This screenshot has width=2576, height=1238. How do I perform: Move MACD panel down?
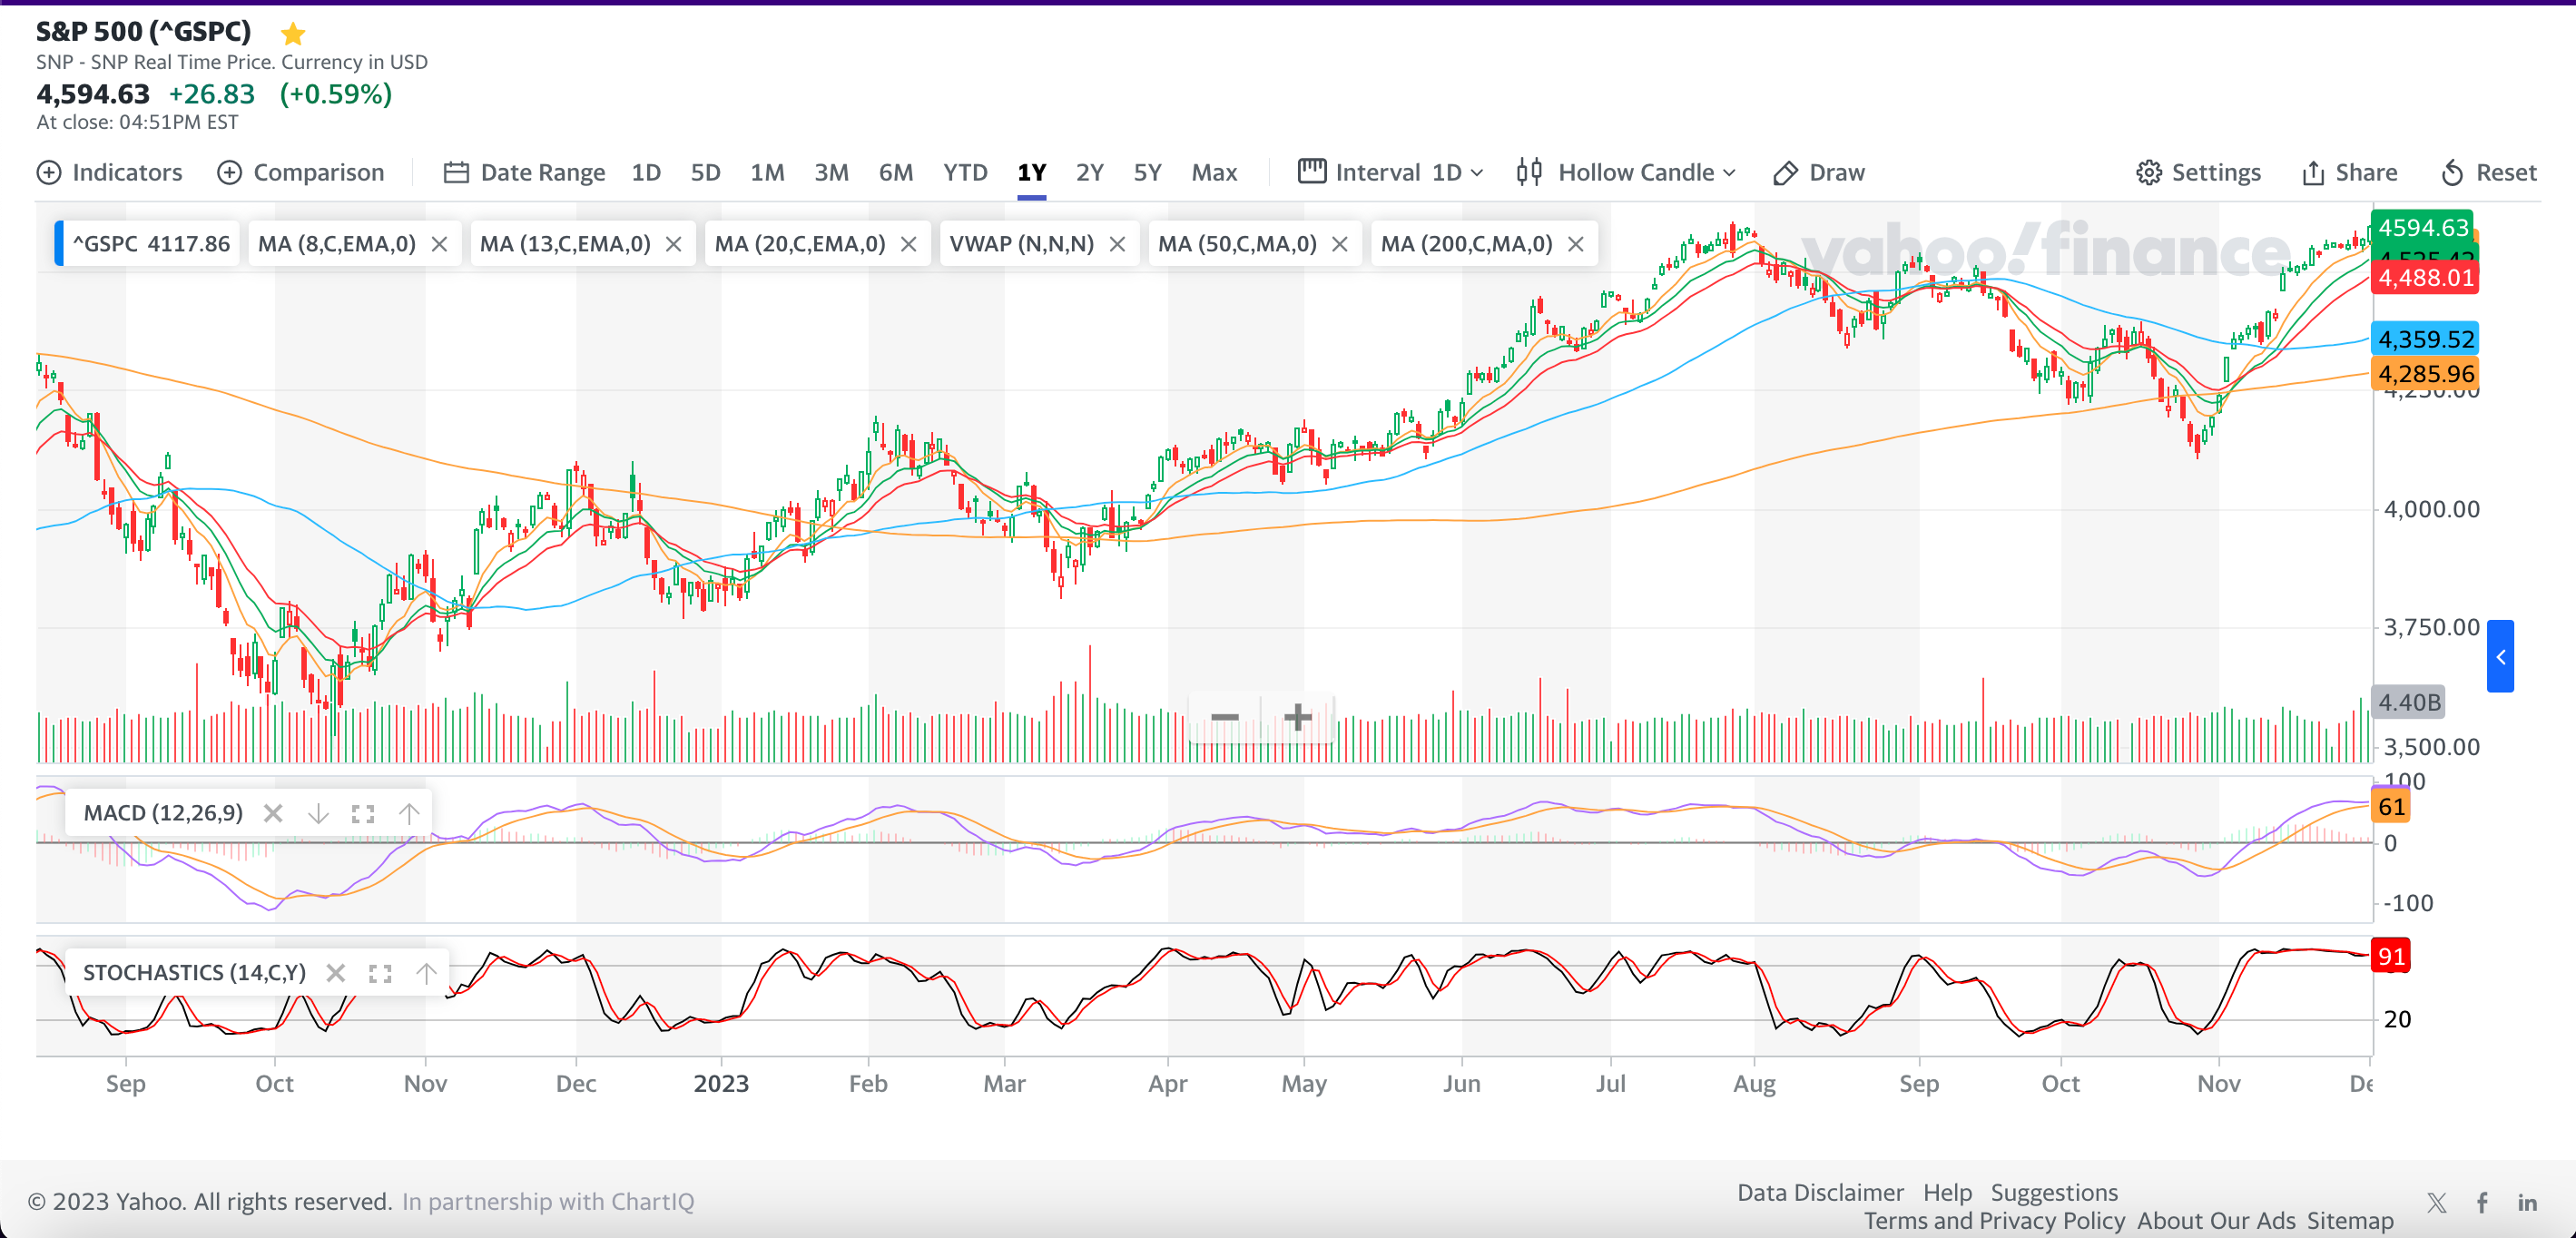coord(318,814)
